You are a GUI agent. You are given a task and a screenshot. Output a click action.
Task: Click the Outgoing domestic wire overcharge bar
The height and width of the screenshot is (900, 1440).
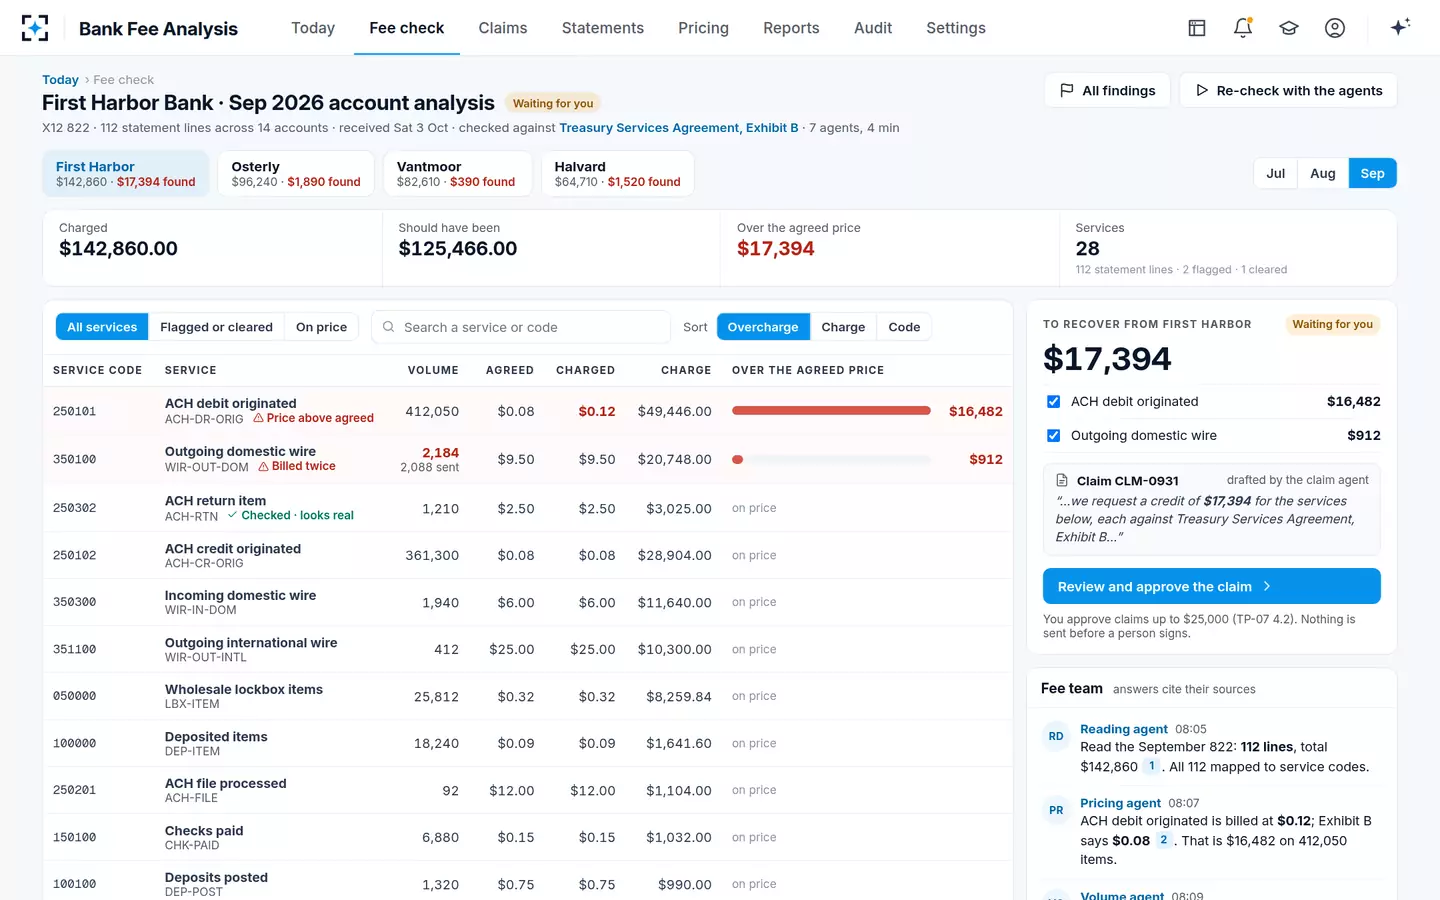coord(831,459)
